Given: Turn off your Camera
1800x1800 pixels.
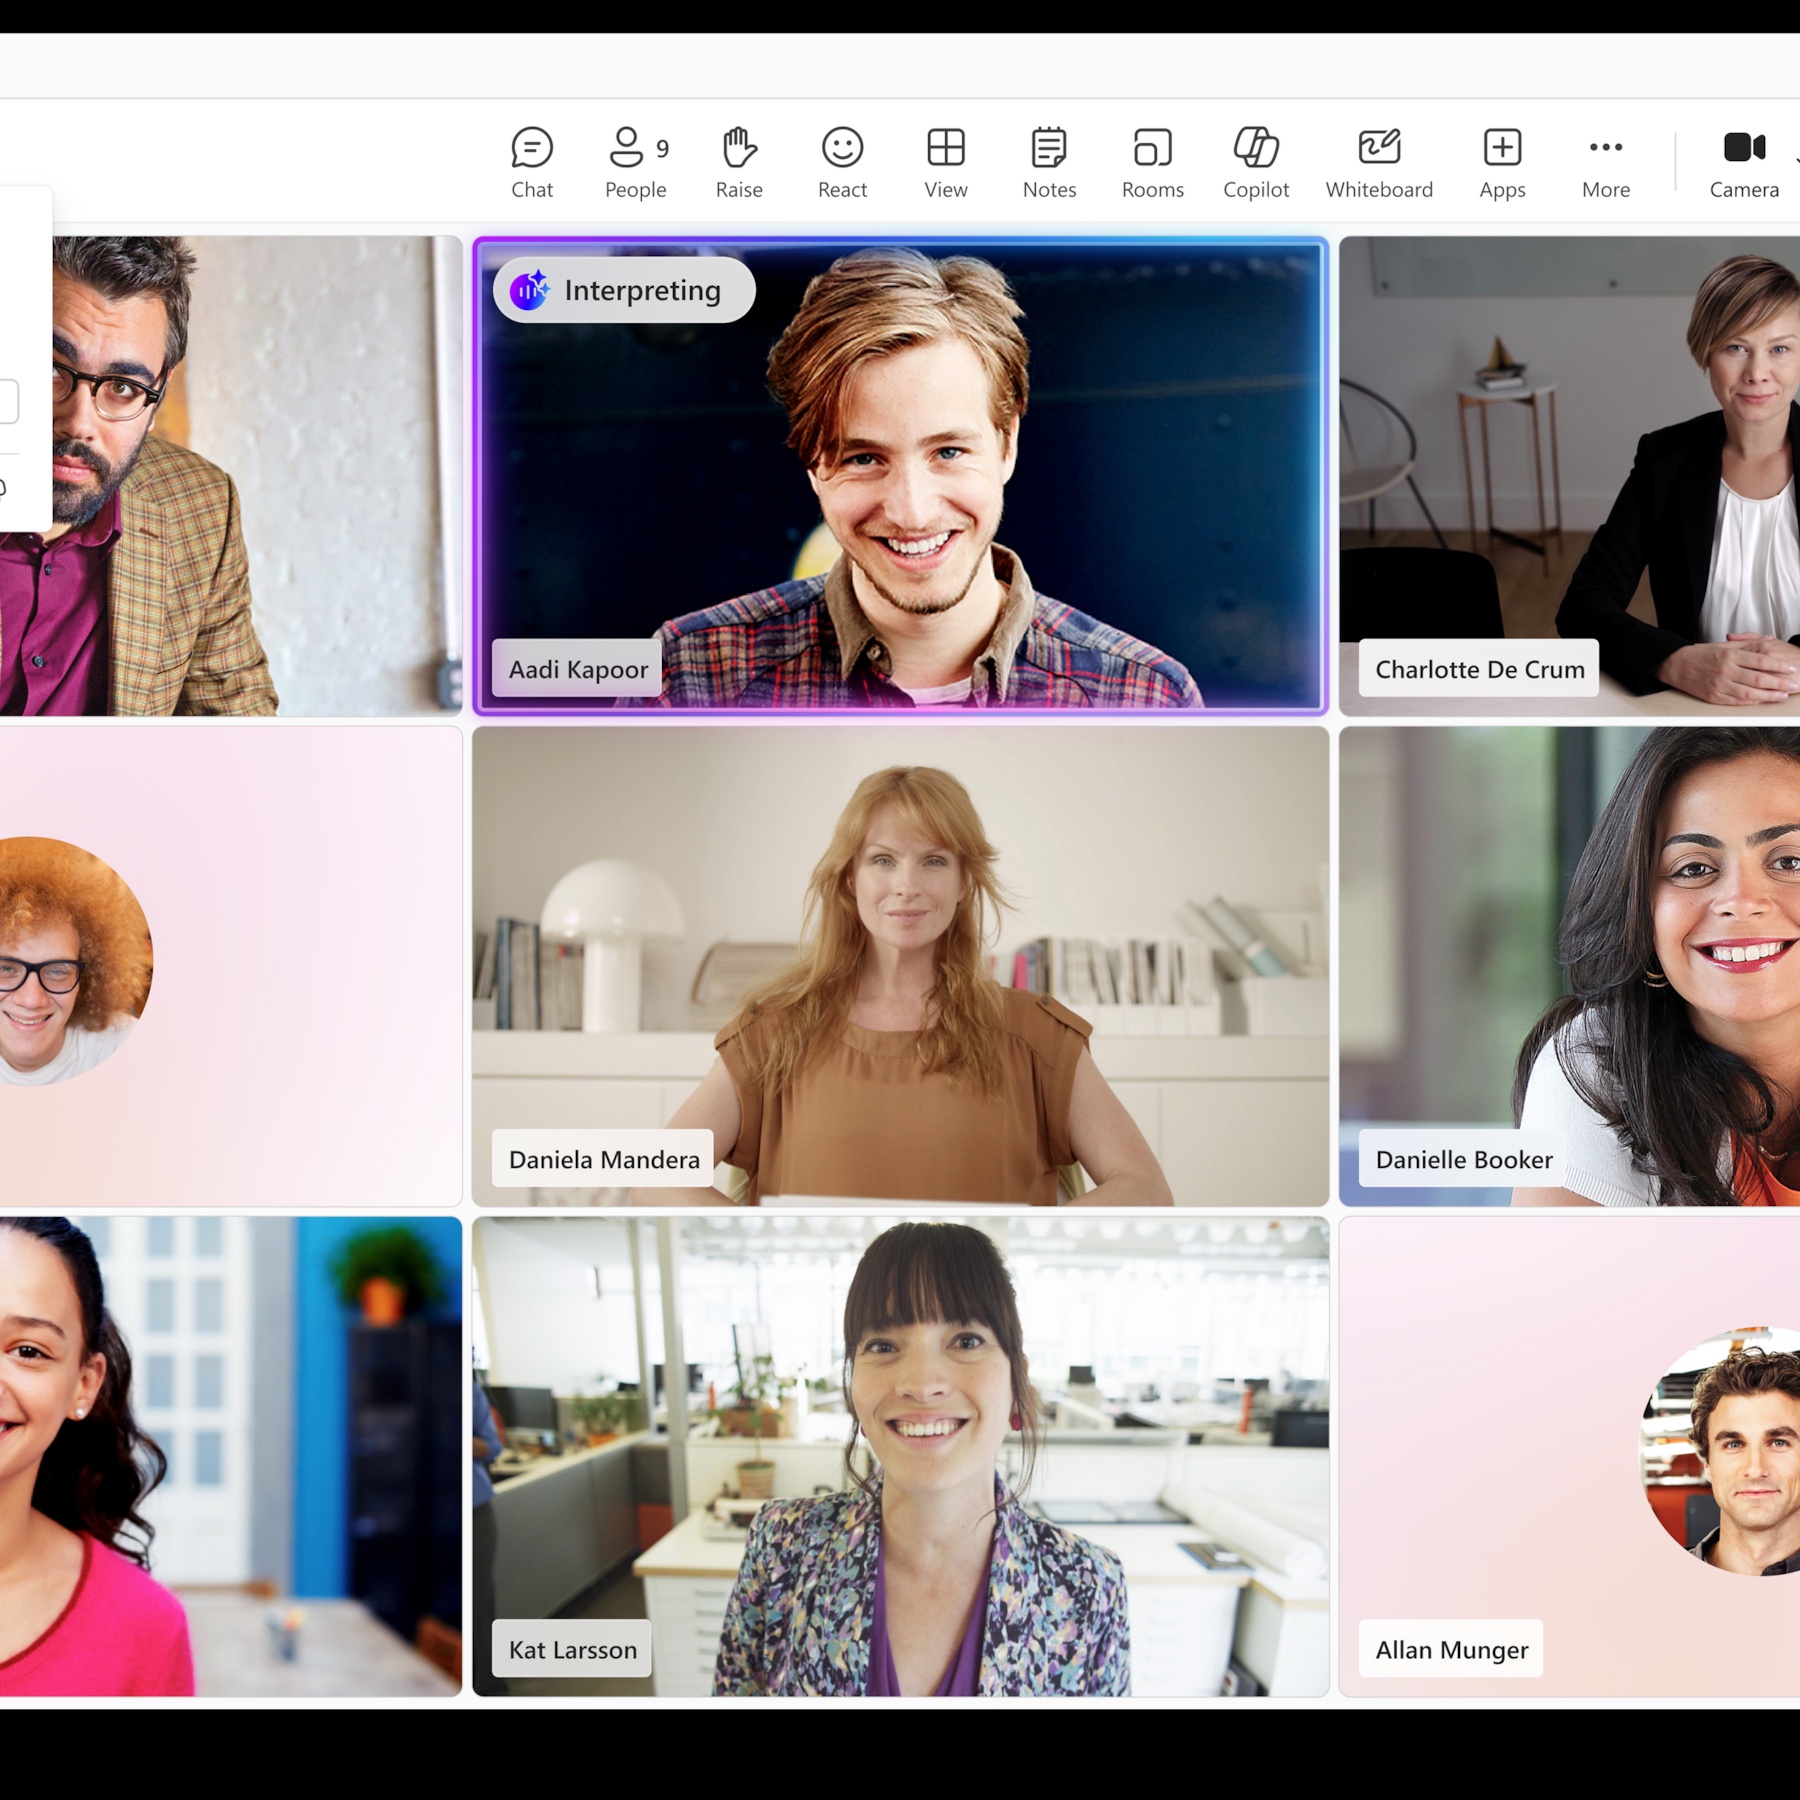Looking at the screenshot, I should click(1744, 160).
